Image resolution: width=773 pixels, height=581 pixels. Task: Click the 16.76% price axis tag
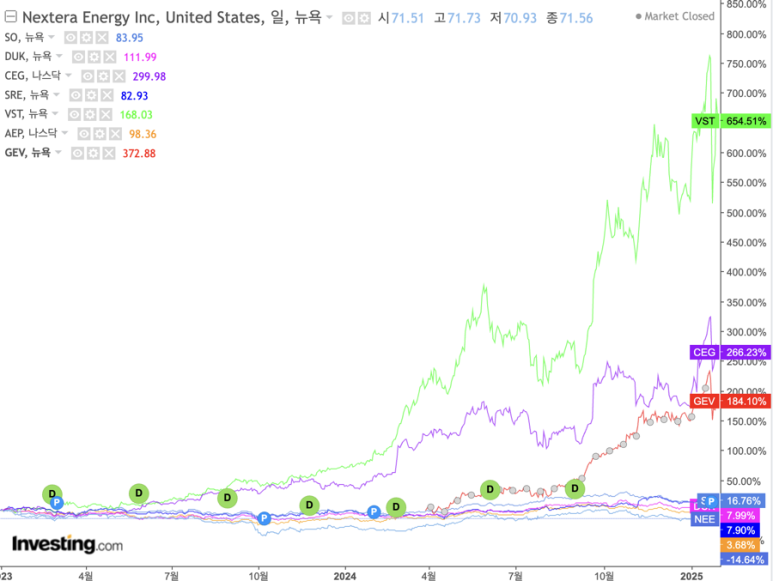[743, 501]
